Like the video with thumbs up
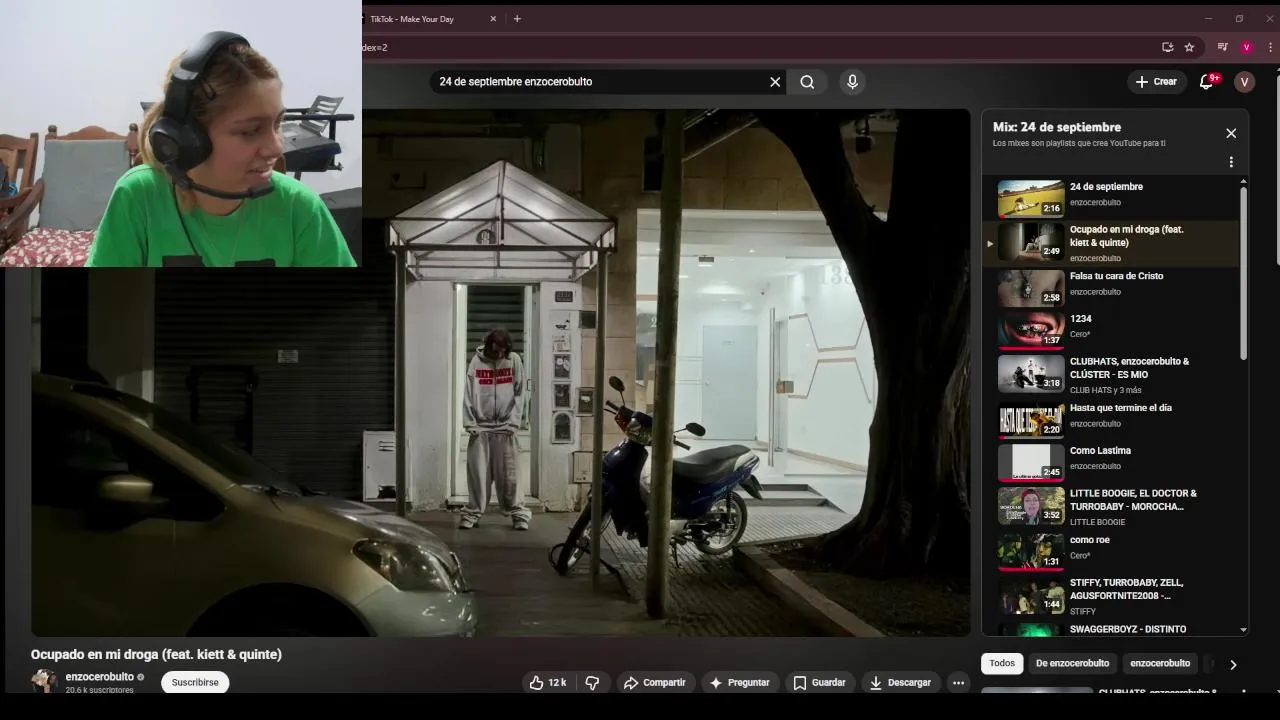This screenshot has width=1280, height=720. point(548,683)
